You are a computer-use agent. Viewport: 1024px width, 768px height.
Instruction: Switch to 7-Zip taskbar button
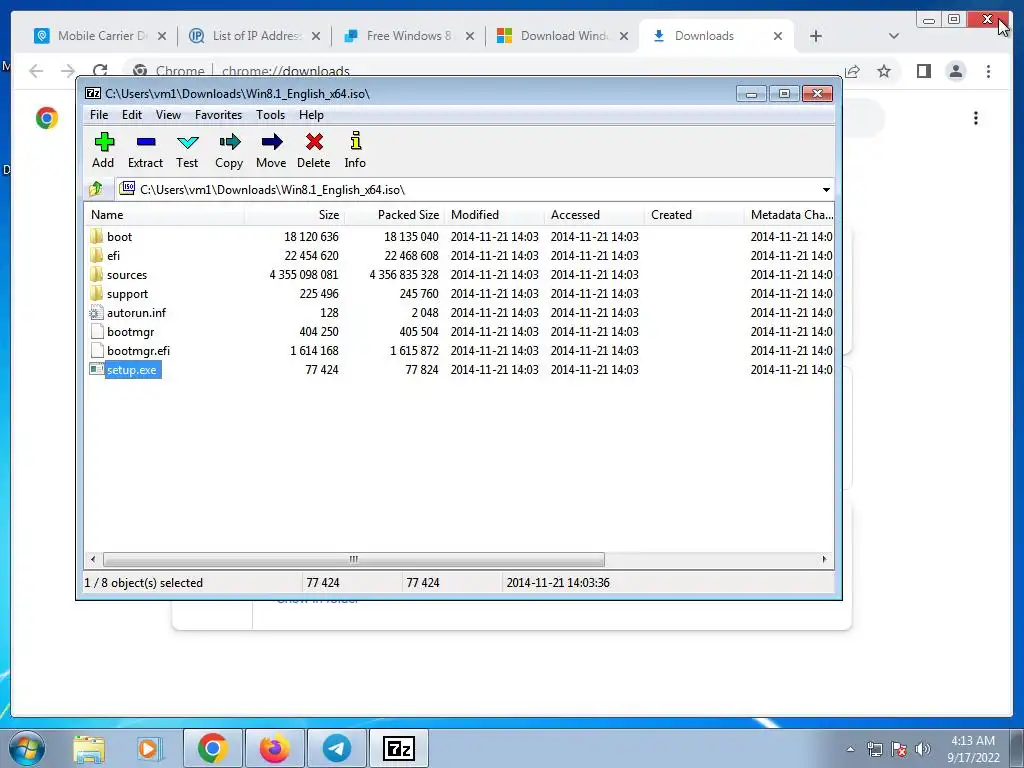399,748
